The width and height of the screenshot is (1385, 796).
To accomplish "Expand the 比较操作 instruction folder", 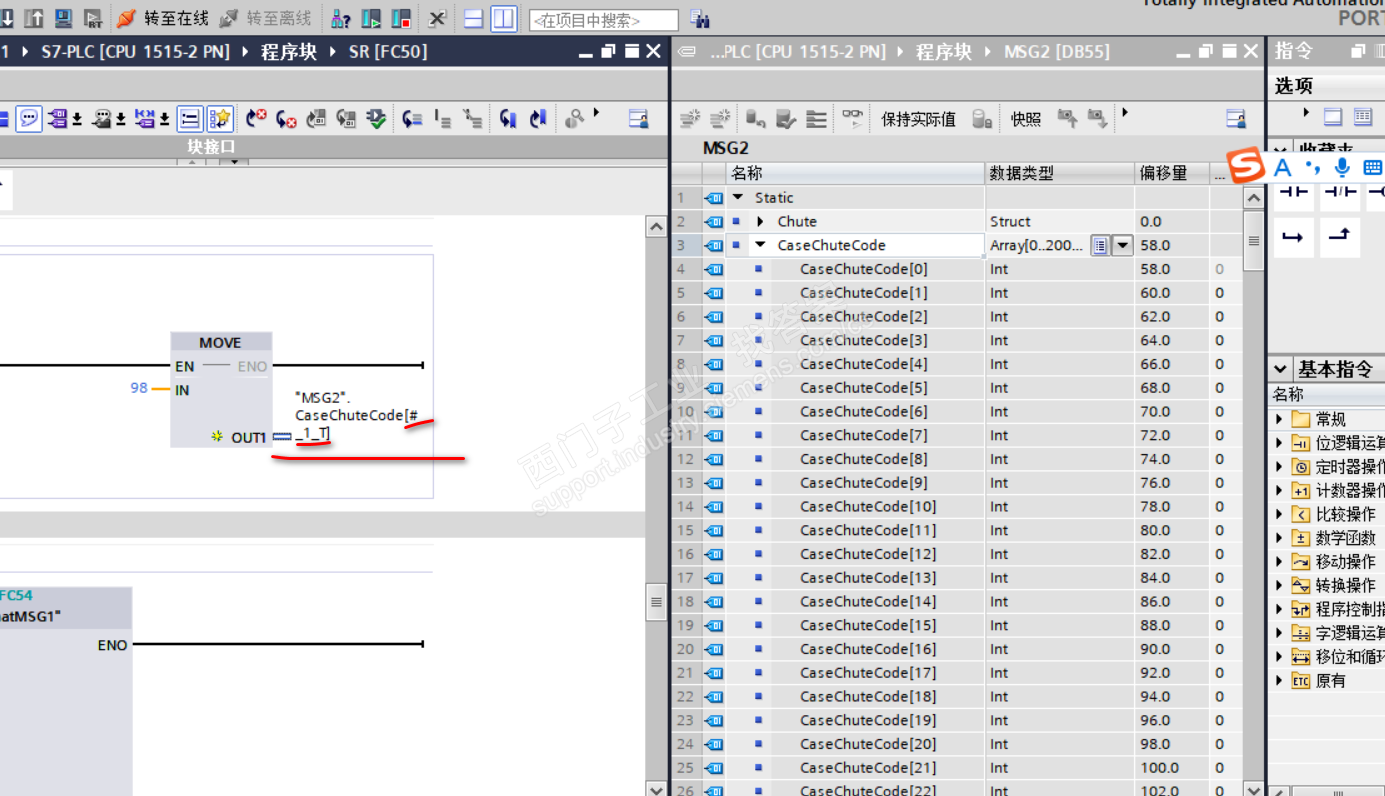I will 1279,514.
